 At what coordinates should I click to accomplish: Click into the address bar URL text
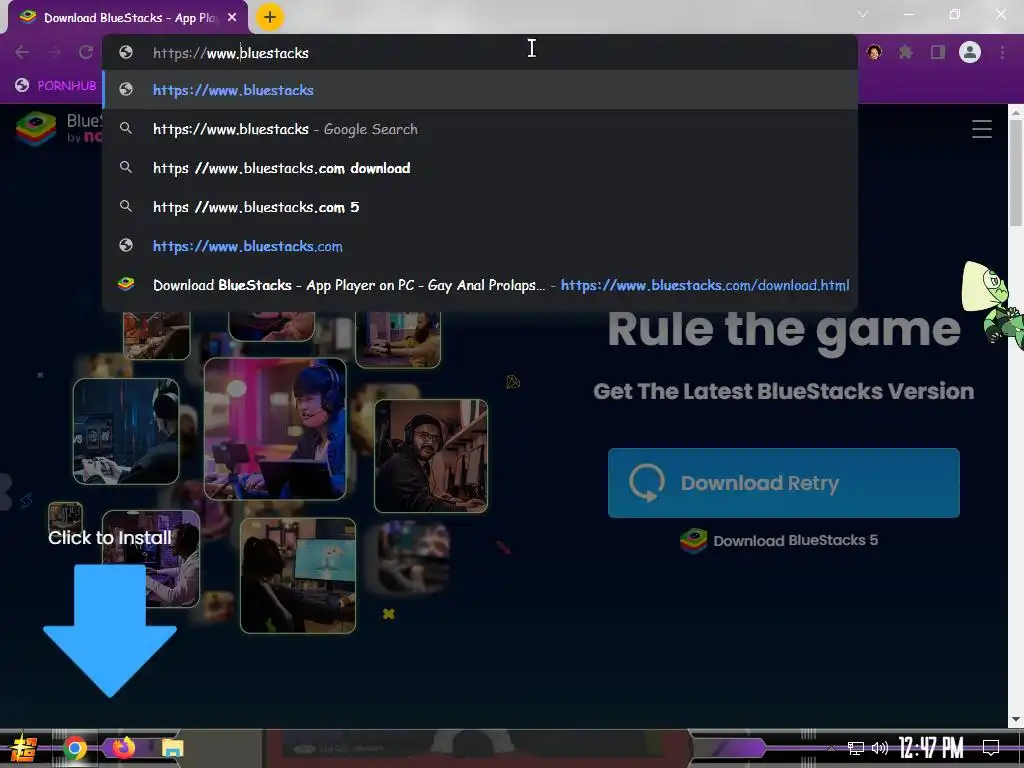pyautogui.click(x=231, y=53)
